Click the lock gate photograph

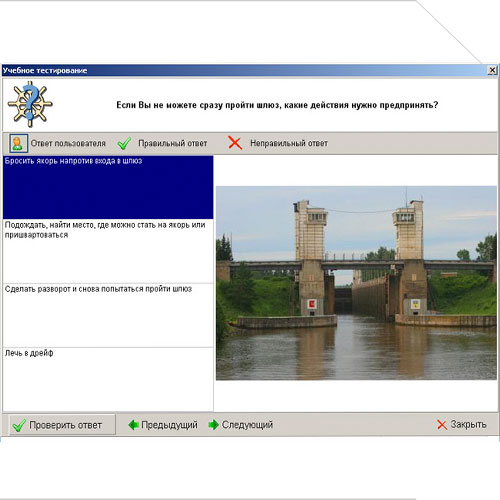click(356, 283)
